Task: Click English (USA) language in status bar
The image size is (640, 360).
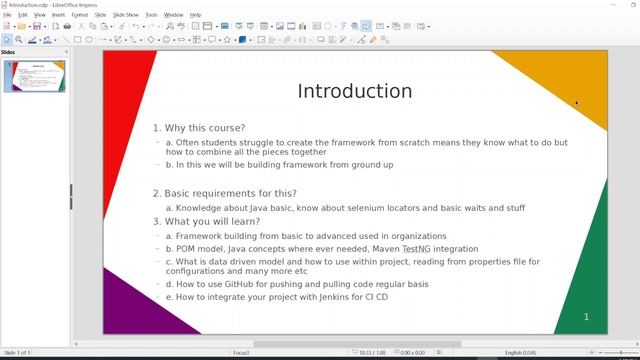Action: coord(520,353)
